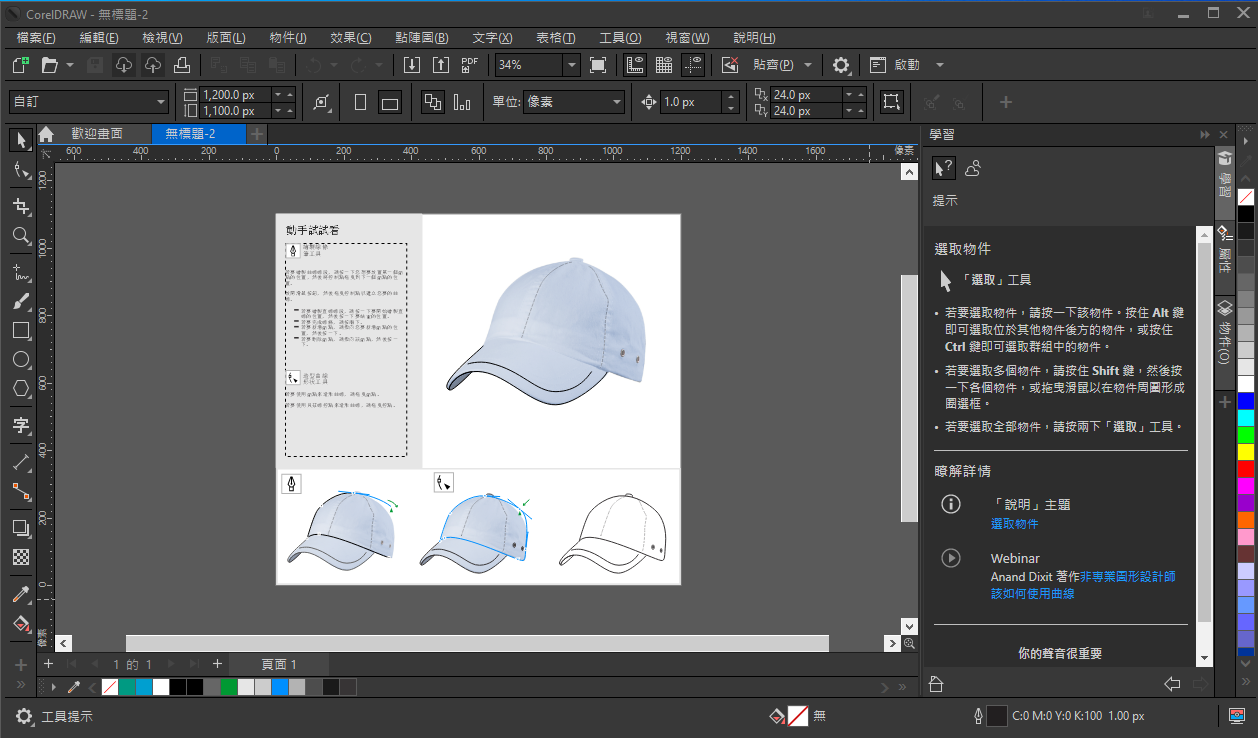Screen dimensions: 1258x738
Task: Open the 點陣圖(B) menu
Action: 422,38
